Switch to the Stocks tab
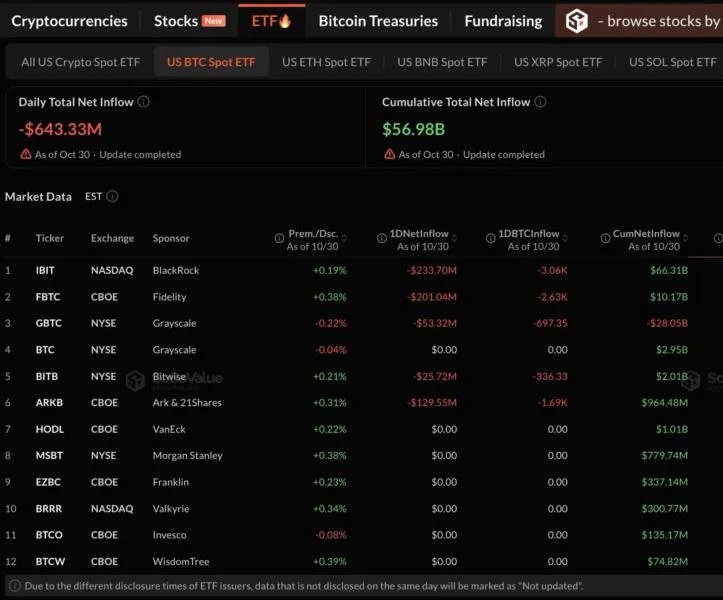Image resolution: width=723 pixels, height=600 pixels. pyautogui.click(x=190, y=21)
